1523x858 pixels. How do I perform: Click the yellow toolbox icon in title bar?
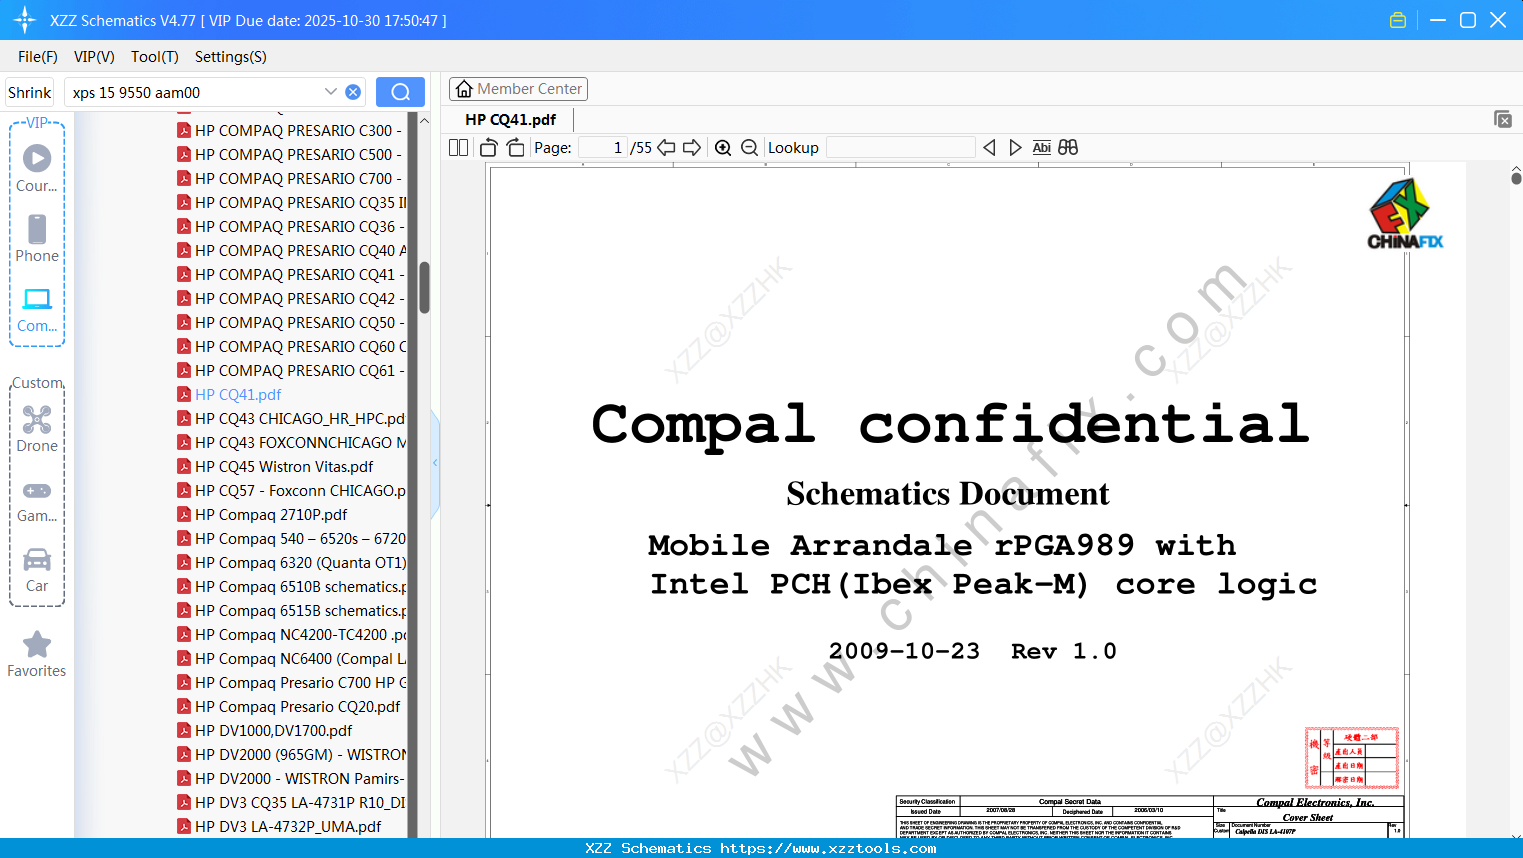click(1398, 20)
